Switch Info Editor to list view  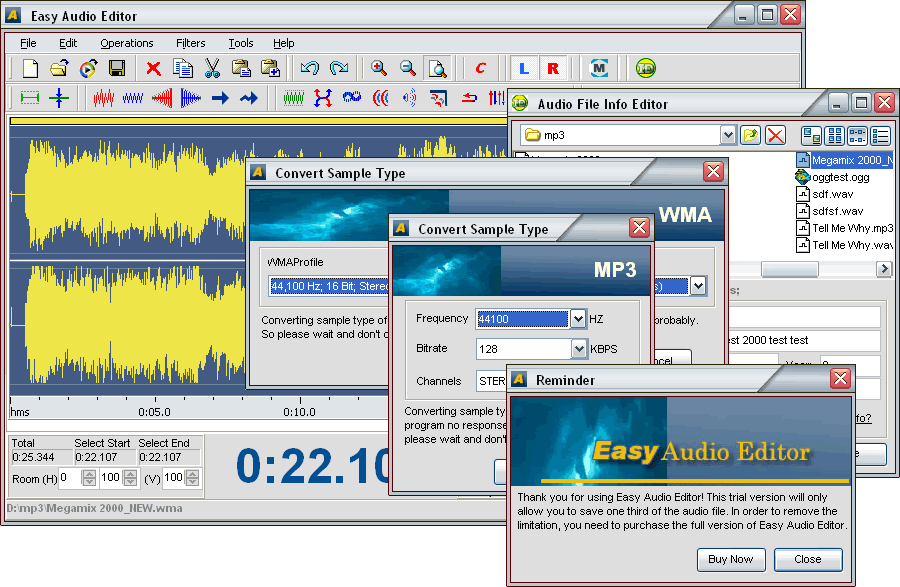pyautogui.click(x=857, y=135)
